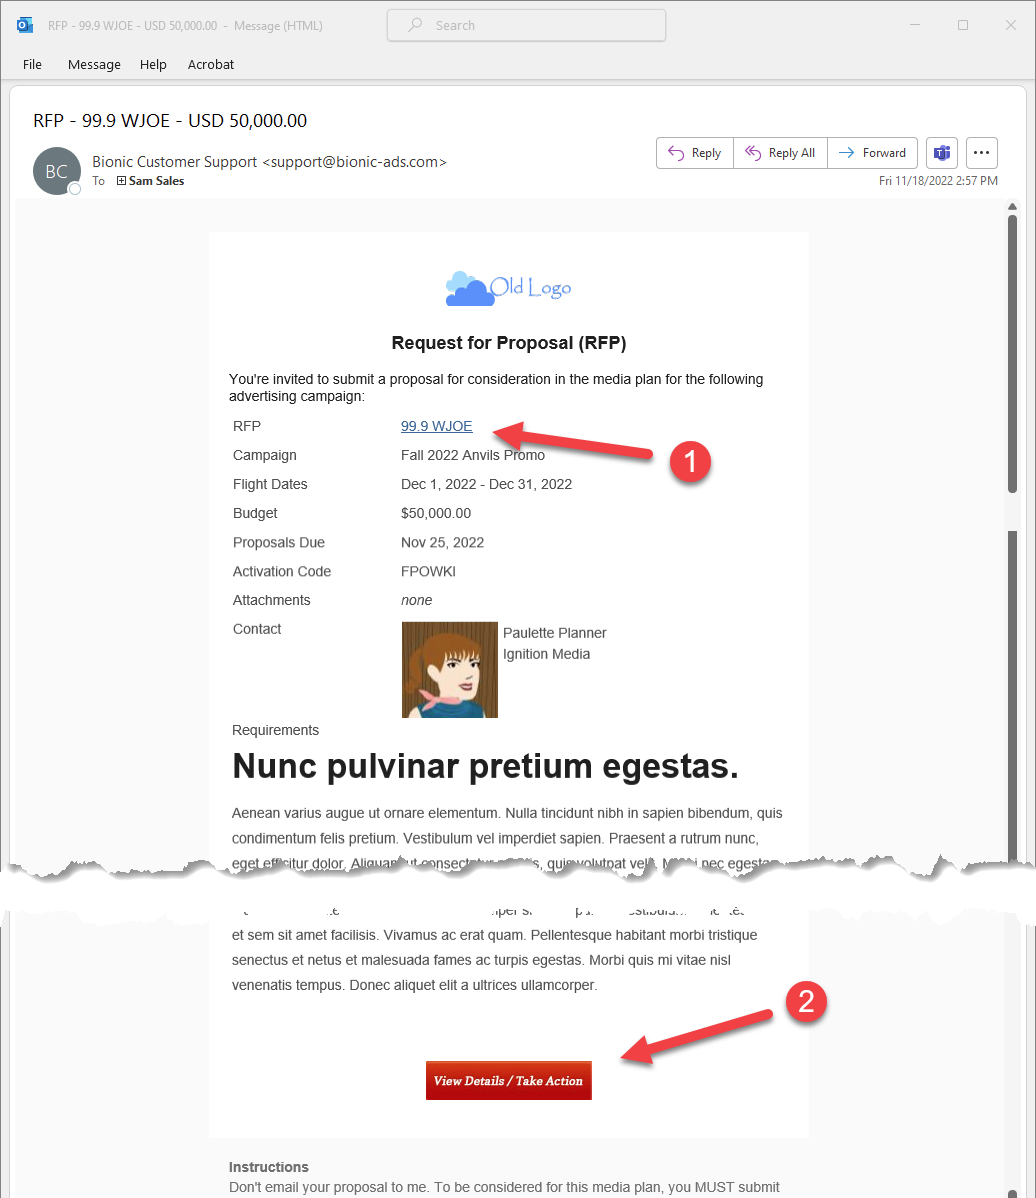Click Paulette Planner's contact photo
The width and height of the screenshot is (1036, 1198).
click(449, 669)
